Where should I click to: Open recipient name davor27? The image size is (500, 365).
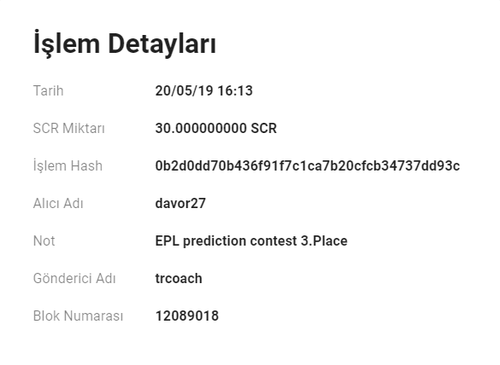click(180, 203)
